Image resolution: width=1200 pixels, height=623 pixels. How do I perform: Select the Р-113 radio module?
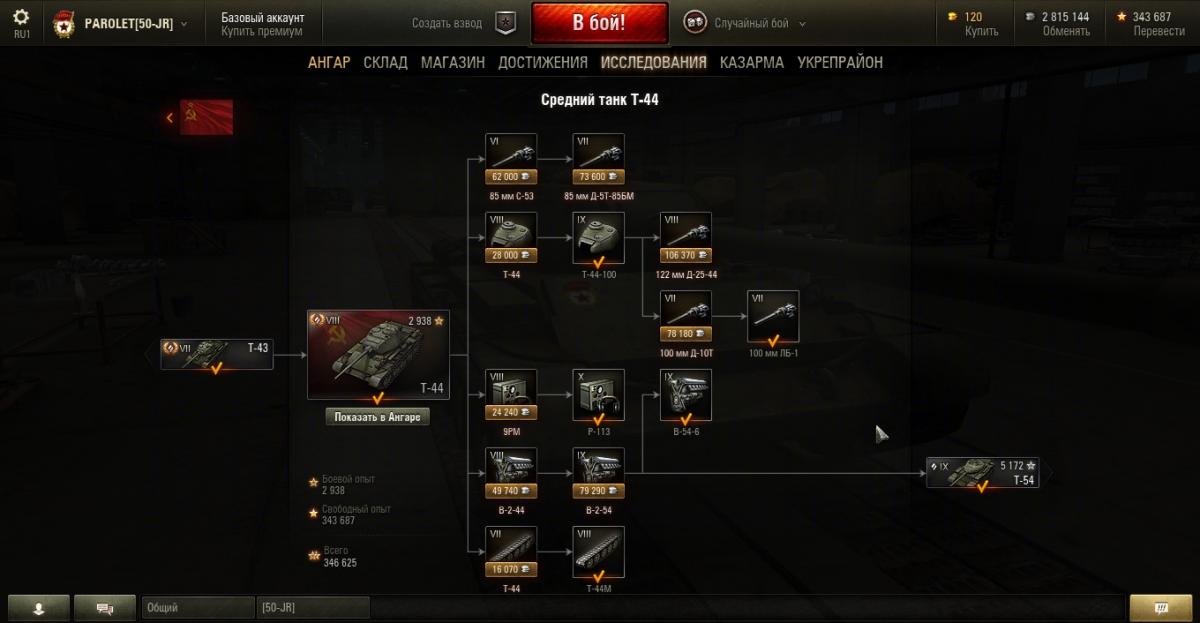tap(599, 395)
